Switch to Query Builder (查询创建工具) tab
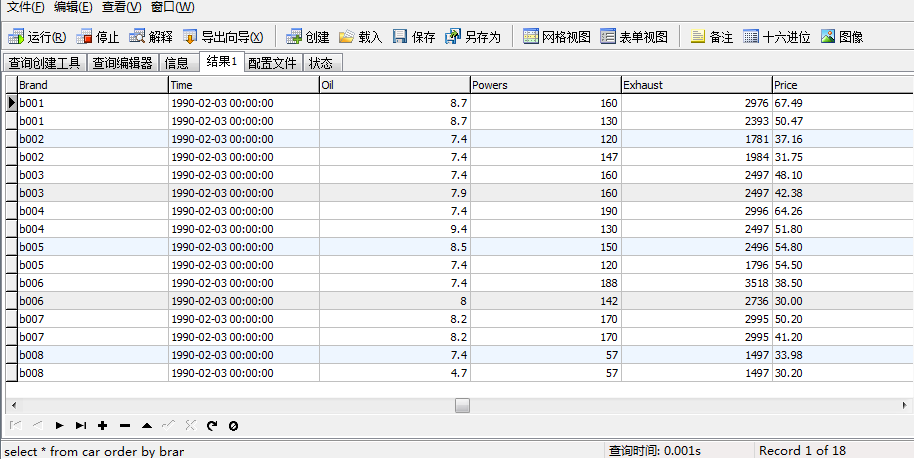Image resolution: width=914 pixels, height=459 pixels. (45, 63)
